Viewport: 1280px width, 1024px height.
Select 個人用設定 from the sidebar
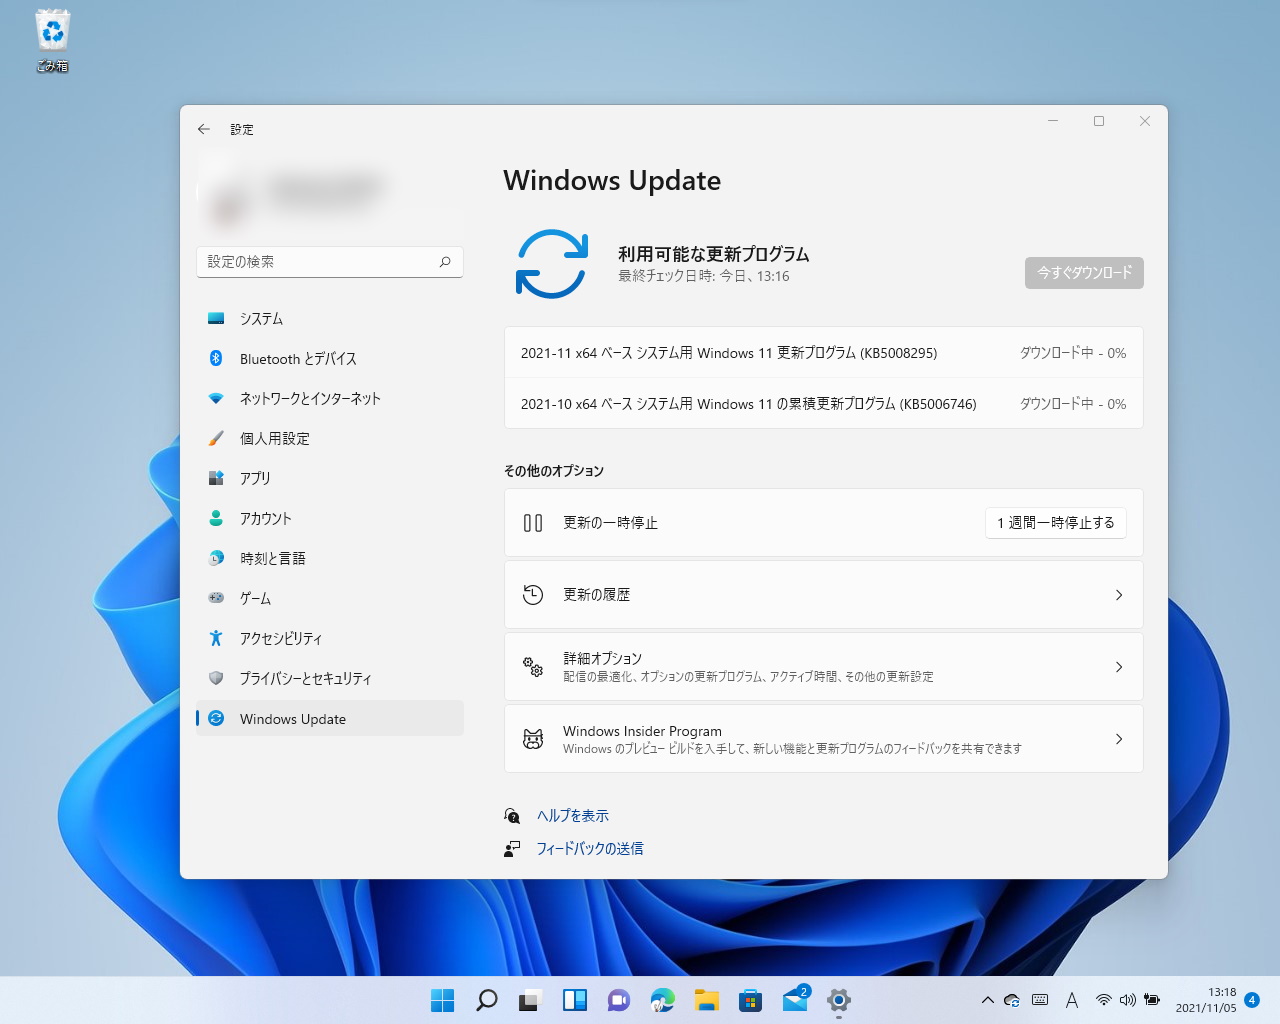[274, 438]
